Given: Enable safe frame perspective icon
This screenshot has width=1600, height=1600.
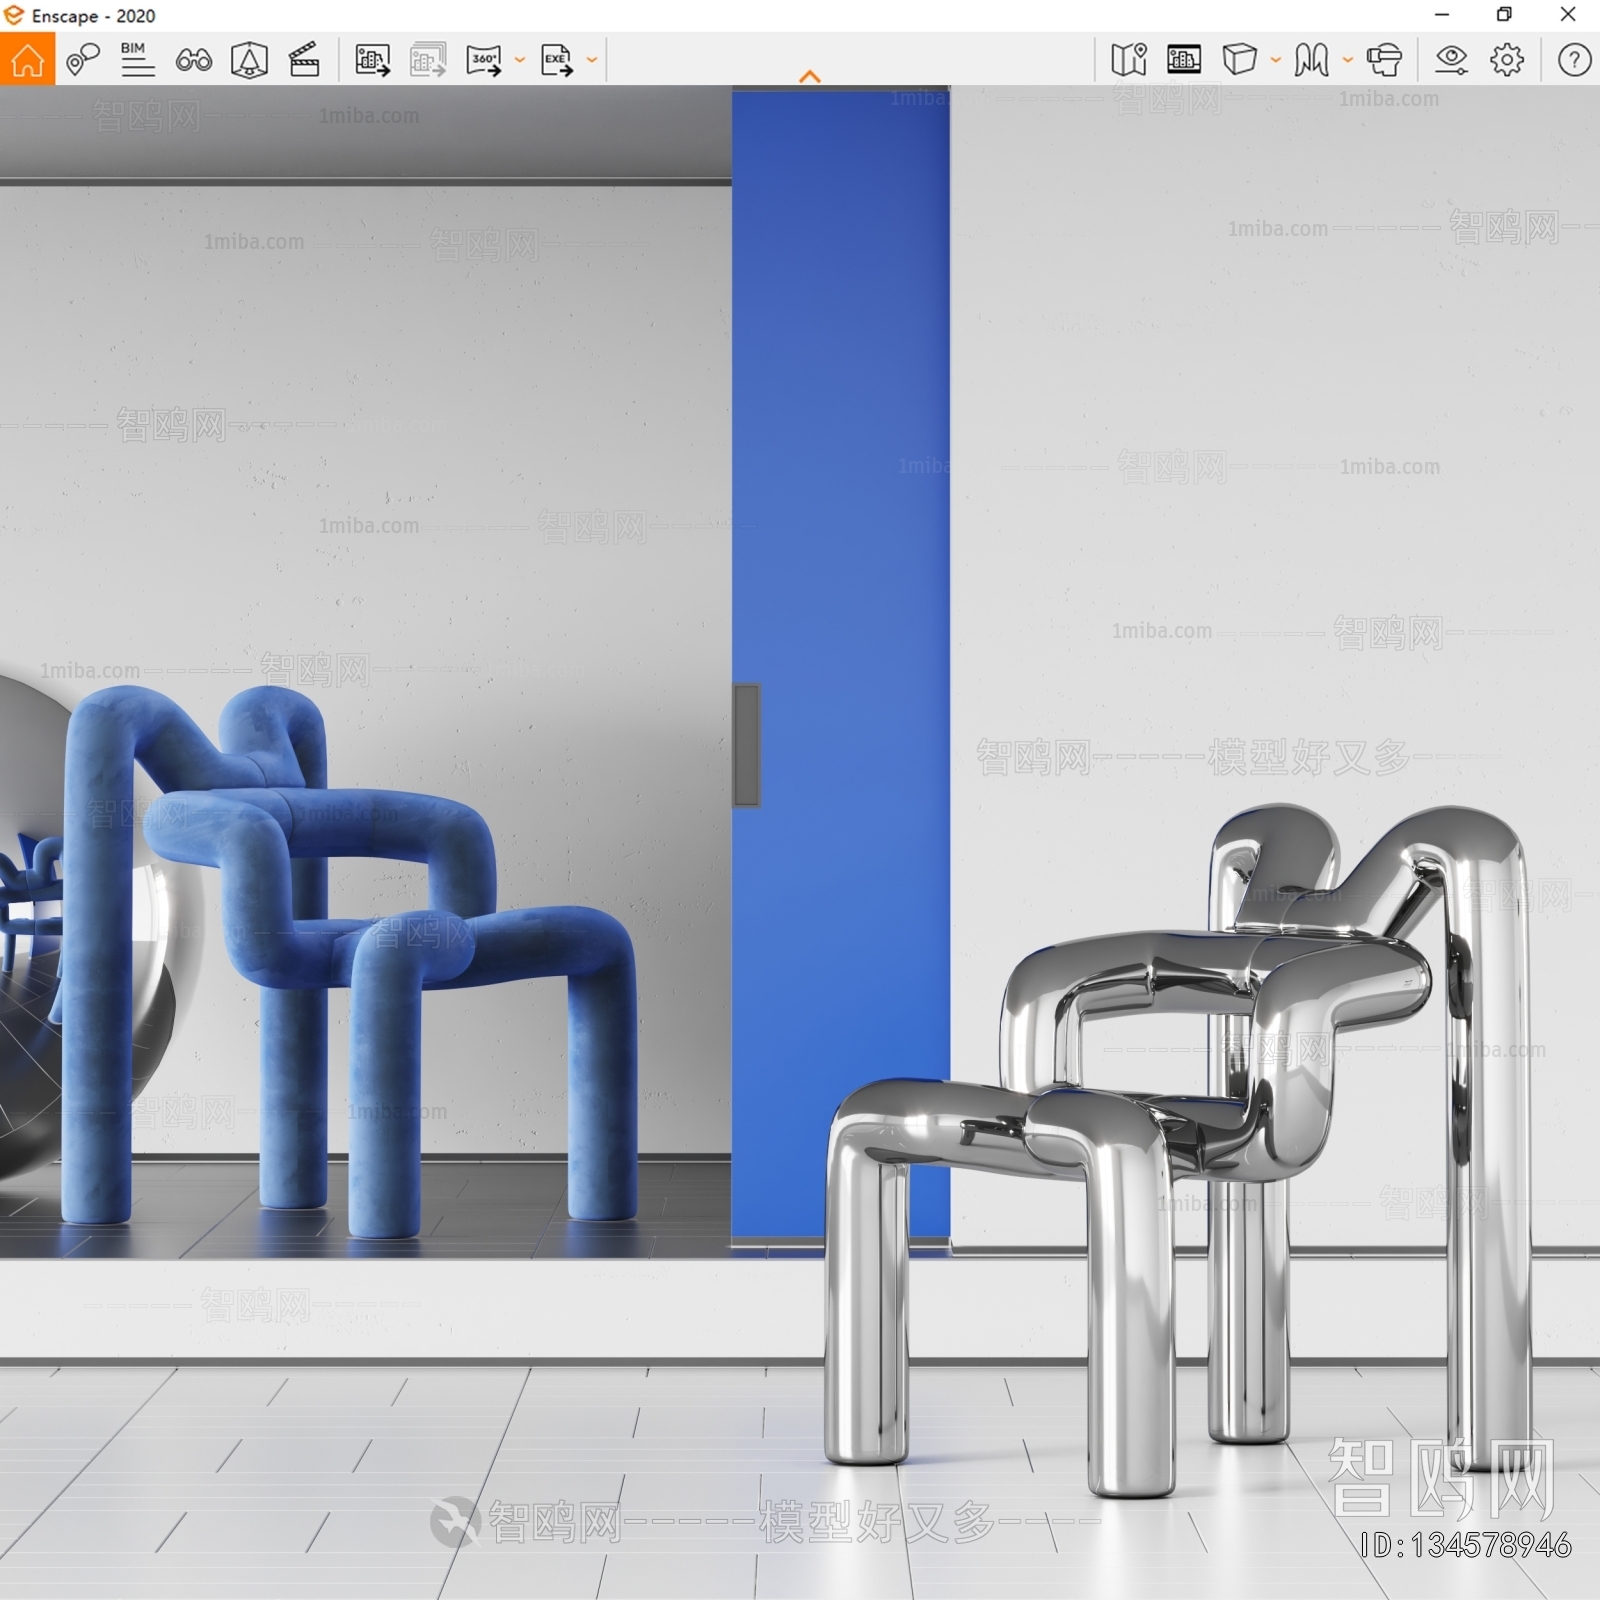Looking at the screenshot, I should [x=249, y=60].
